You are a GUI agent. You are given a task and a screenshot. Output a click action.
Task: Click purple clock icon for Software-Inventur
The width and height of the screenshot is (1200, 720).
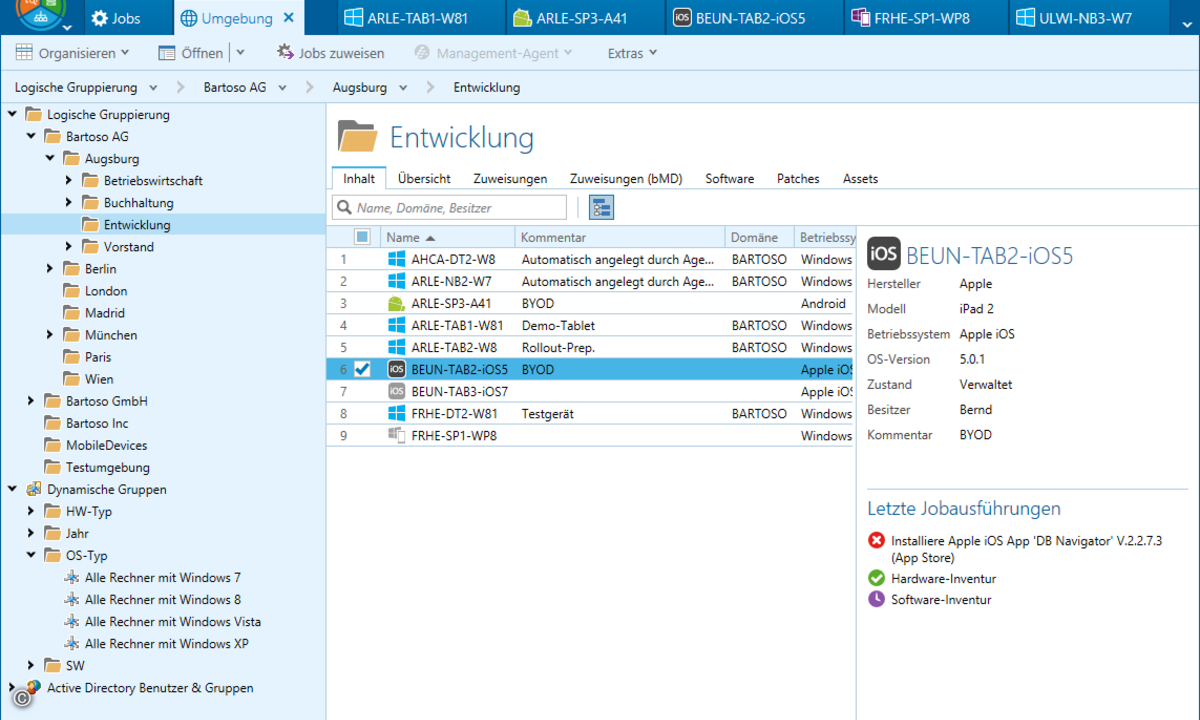[x=876, y=599]
